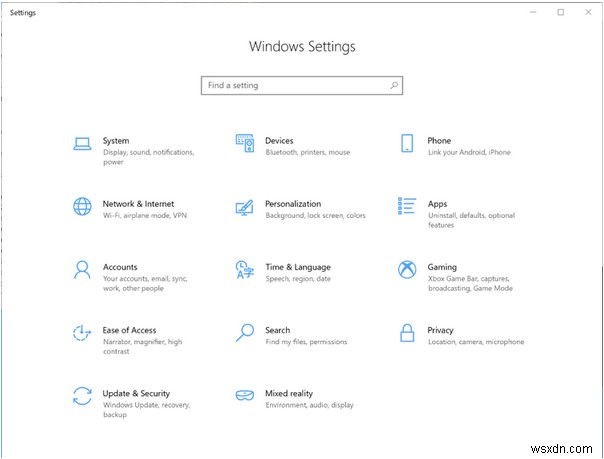Open the Gaming category title

[x=442, y=267]
